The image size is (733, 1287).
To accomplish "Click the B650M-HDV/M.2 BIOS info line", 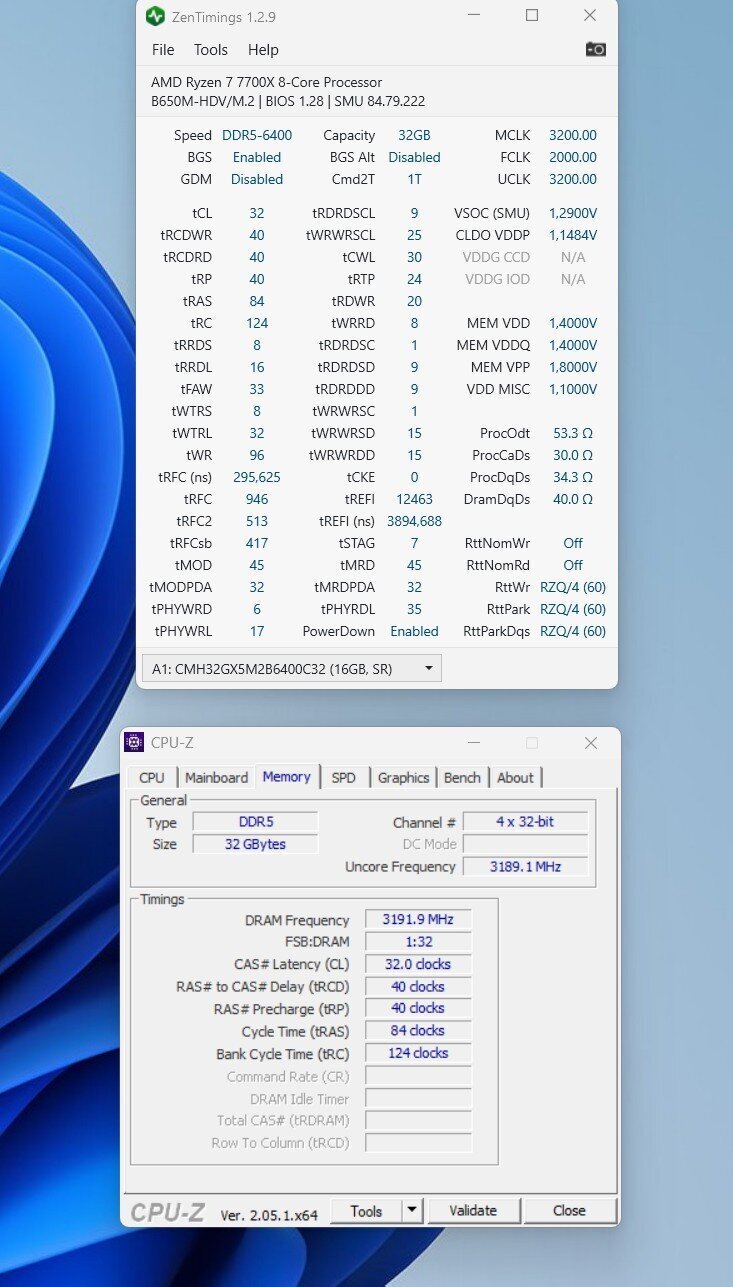I will tap(288, 101).
